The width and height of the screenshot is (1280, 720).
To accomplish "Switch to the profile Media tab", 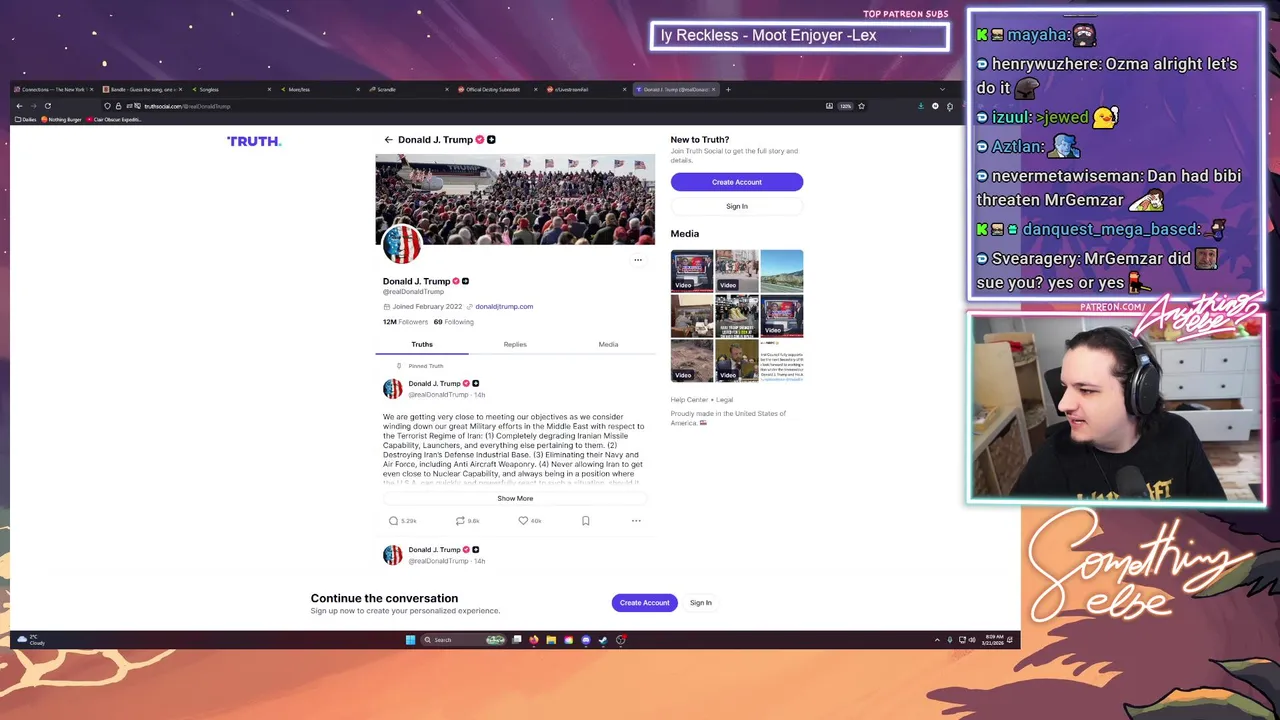I will 608,344.
